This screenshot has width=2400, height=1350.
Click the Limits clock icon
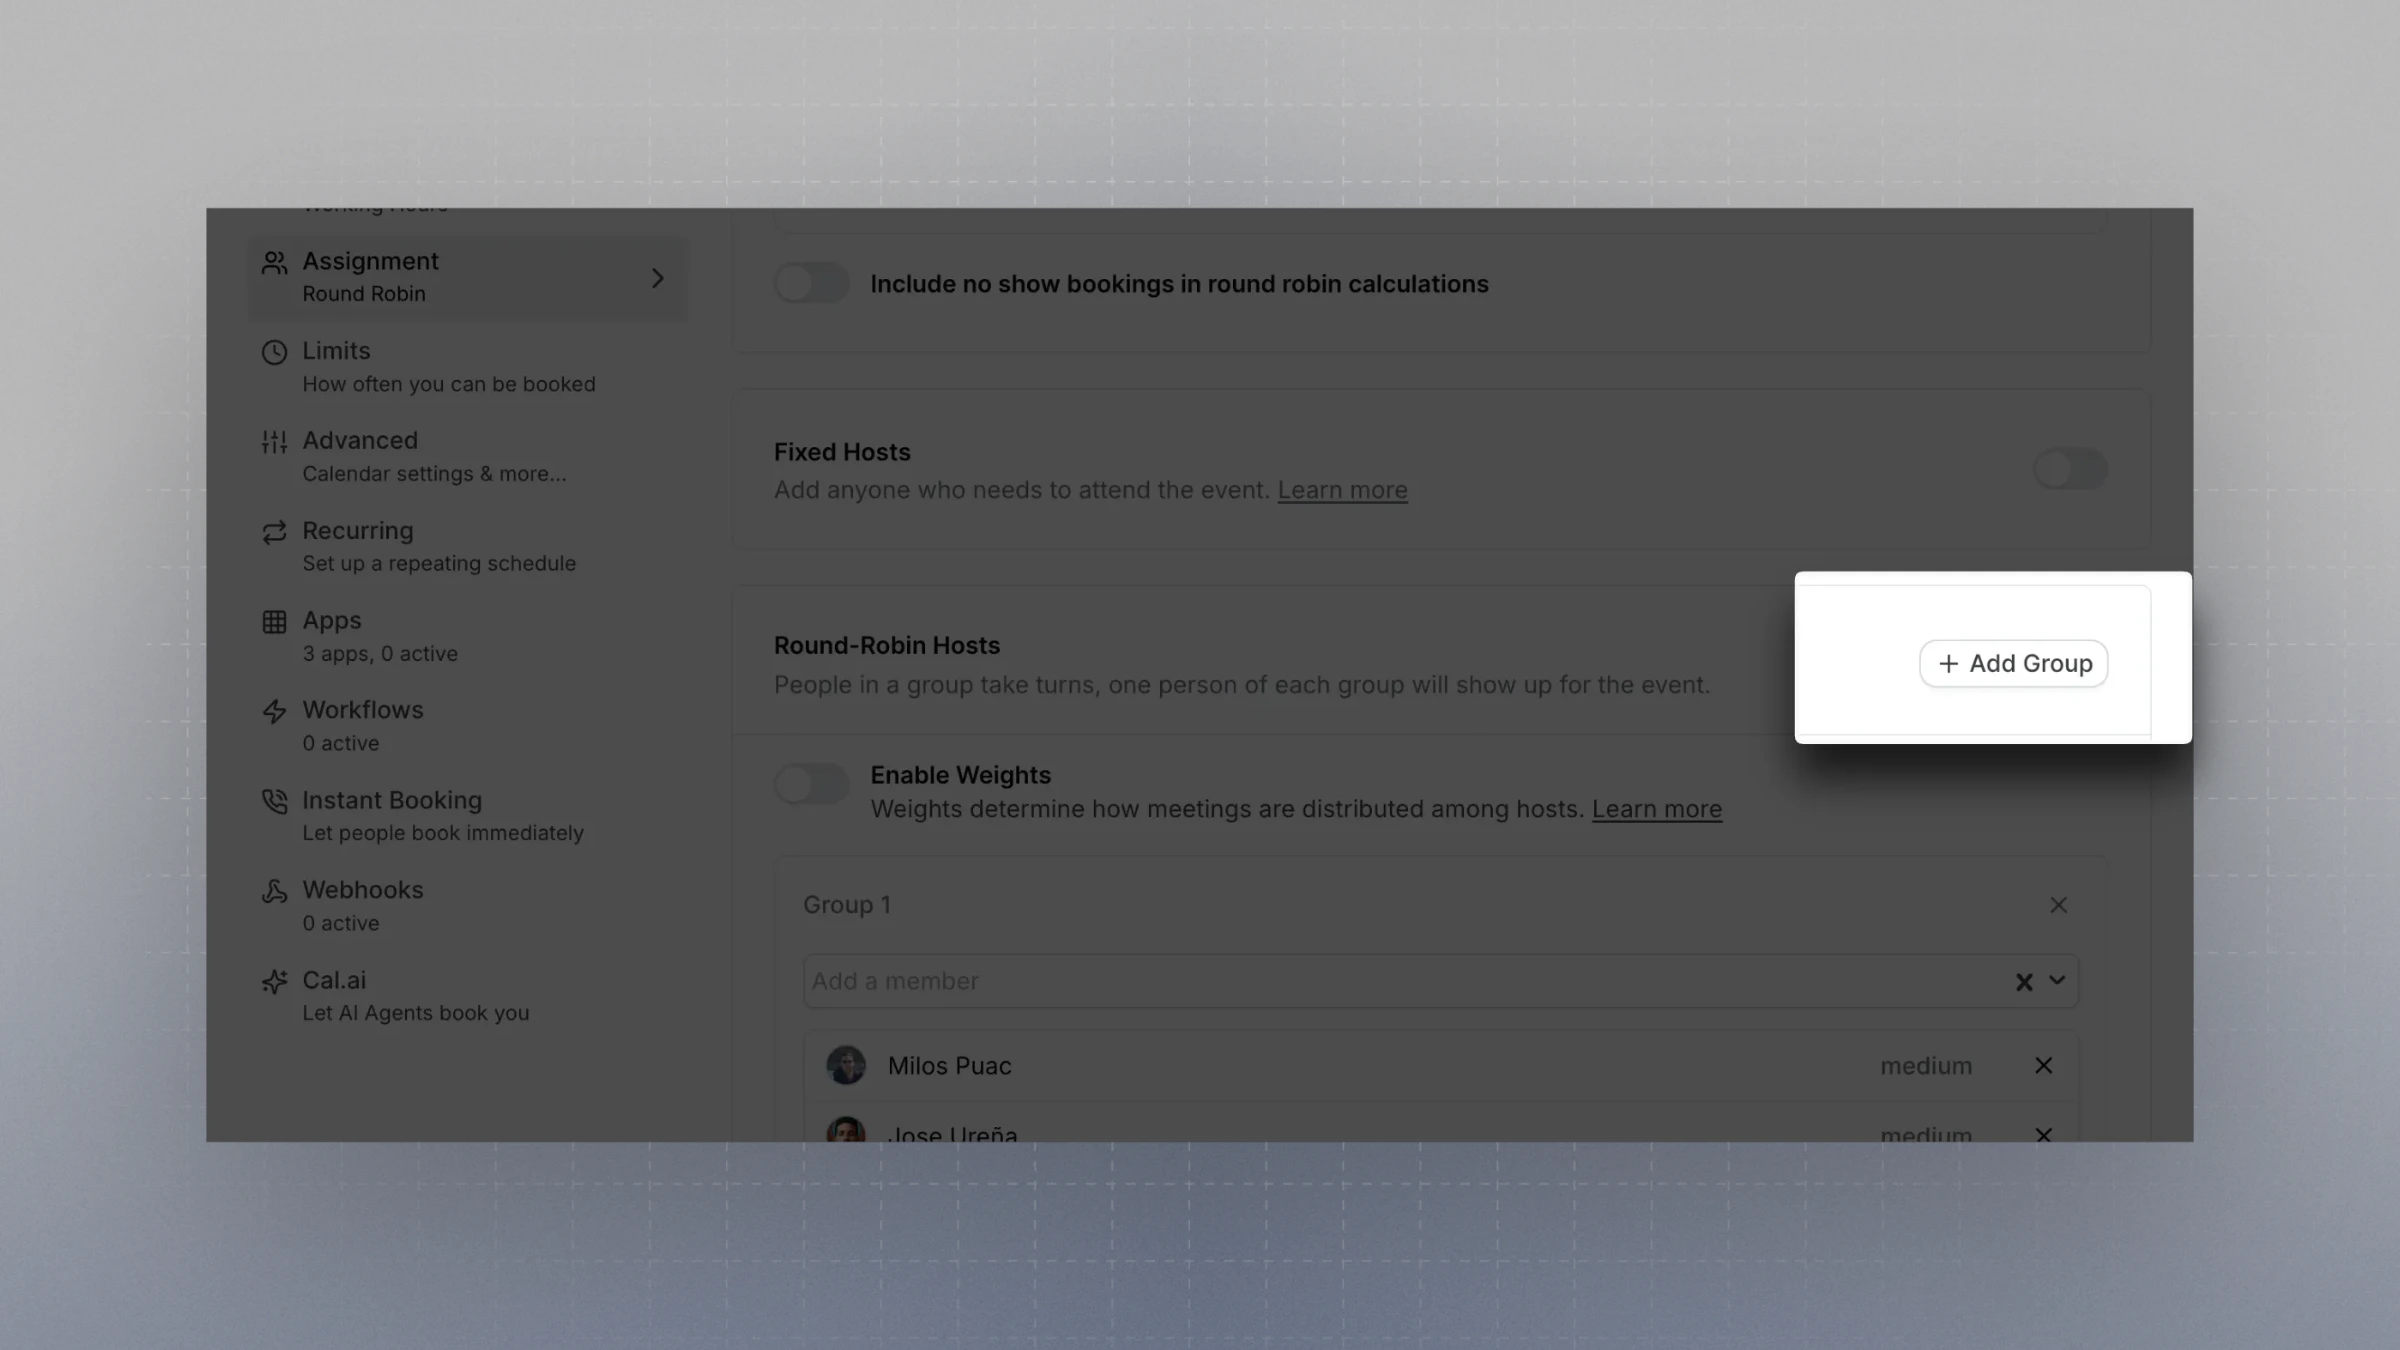[x=274, y=352]
